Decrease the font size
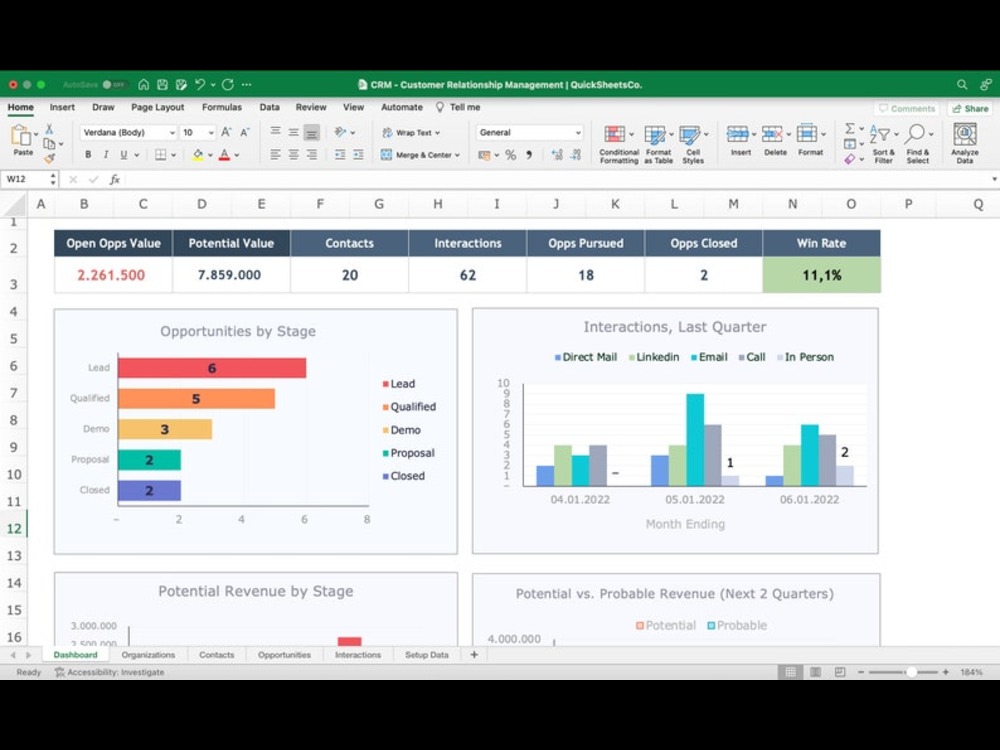1000x750 pixels. [x=245, y=133]
